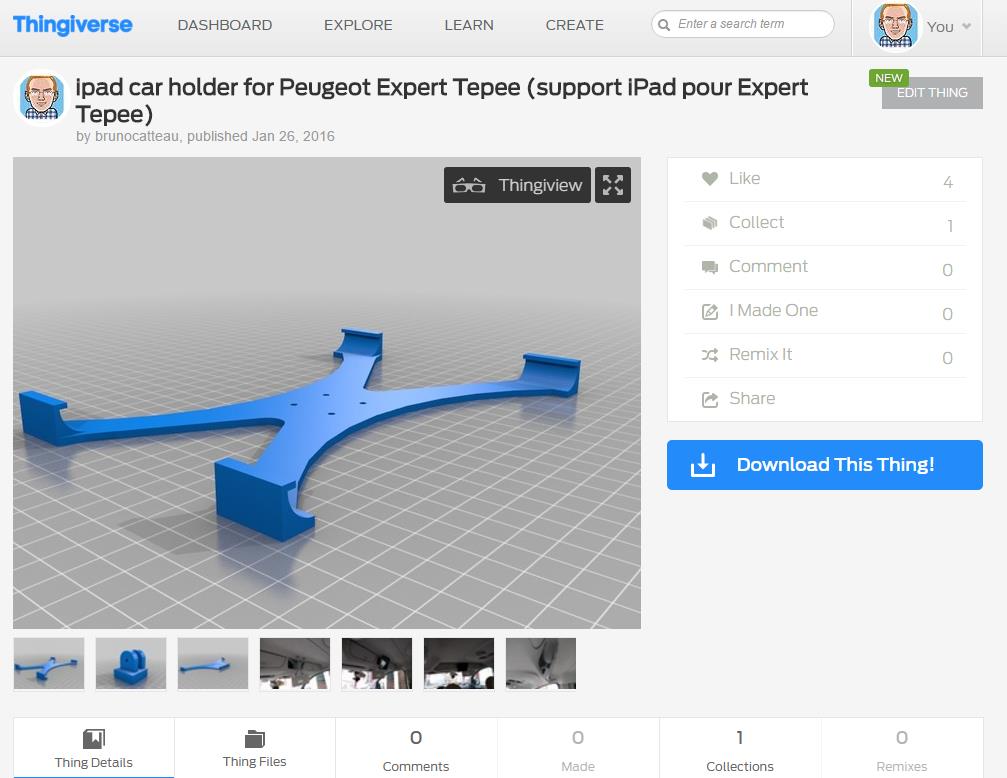
Task: Click the like count 4
Action: coord(947,182)
